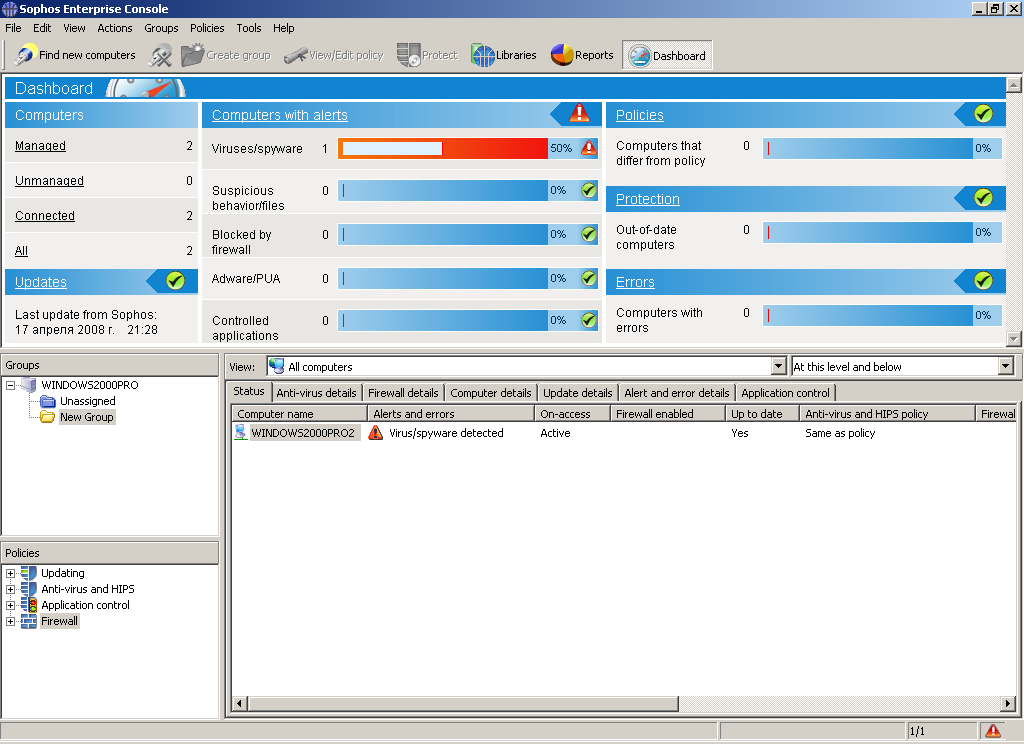Click the Firewall policy icon
1024x744 pixels.
[29, 621]
